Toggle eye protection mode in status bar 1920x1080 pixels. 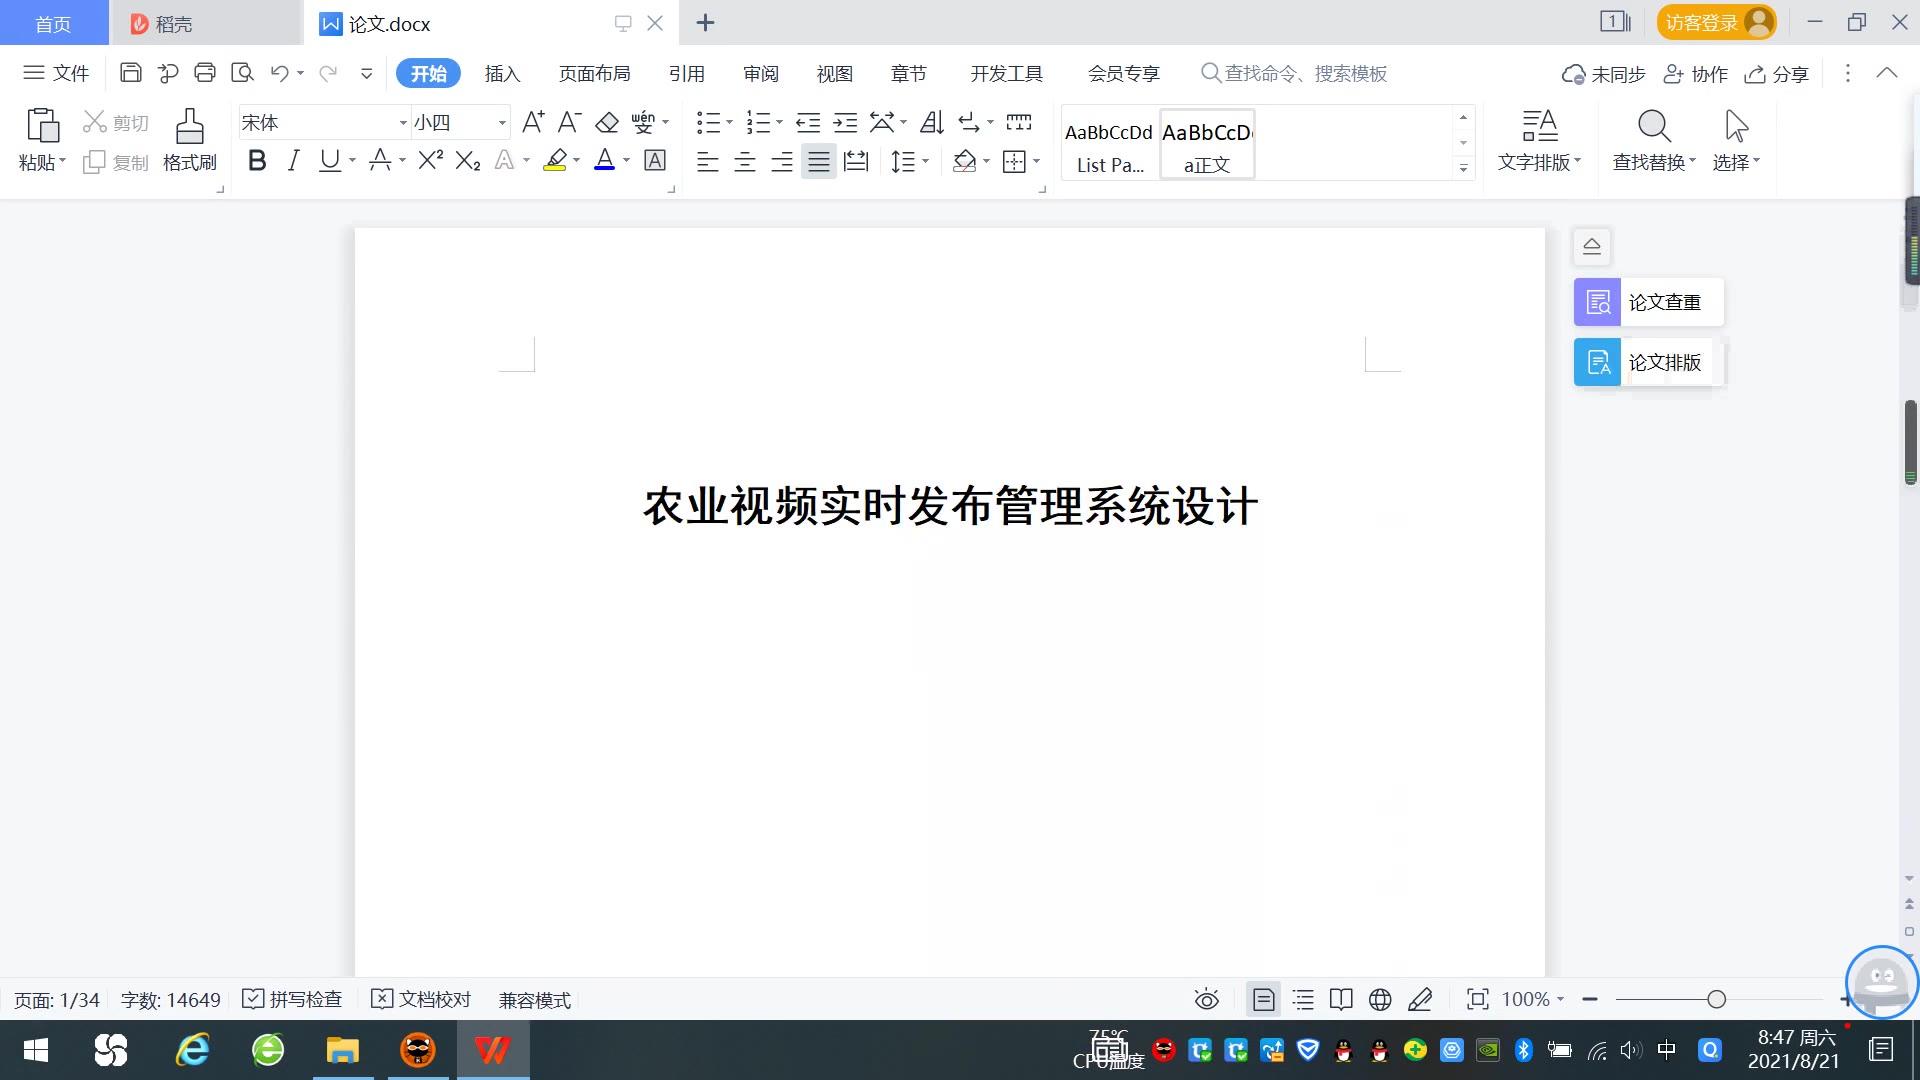point(1207,999)
